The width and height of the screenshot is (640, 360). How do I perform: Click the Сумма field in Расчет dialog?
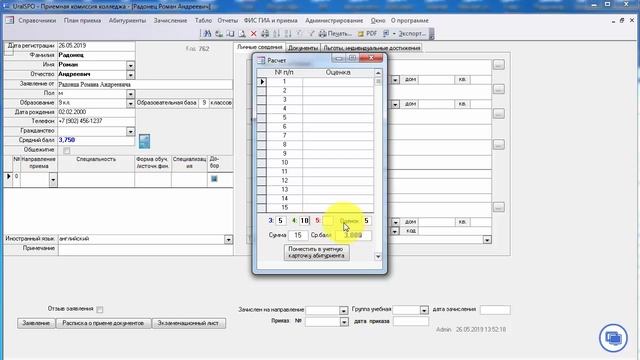point(298,236)
